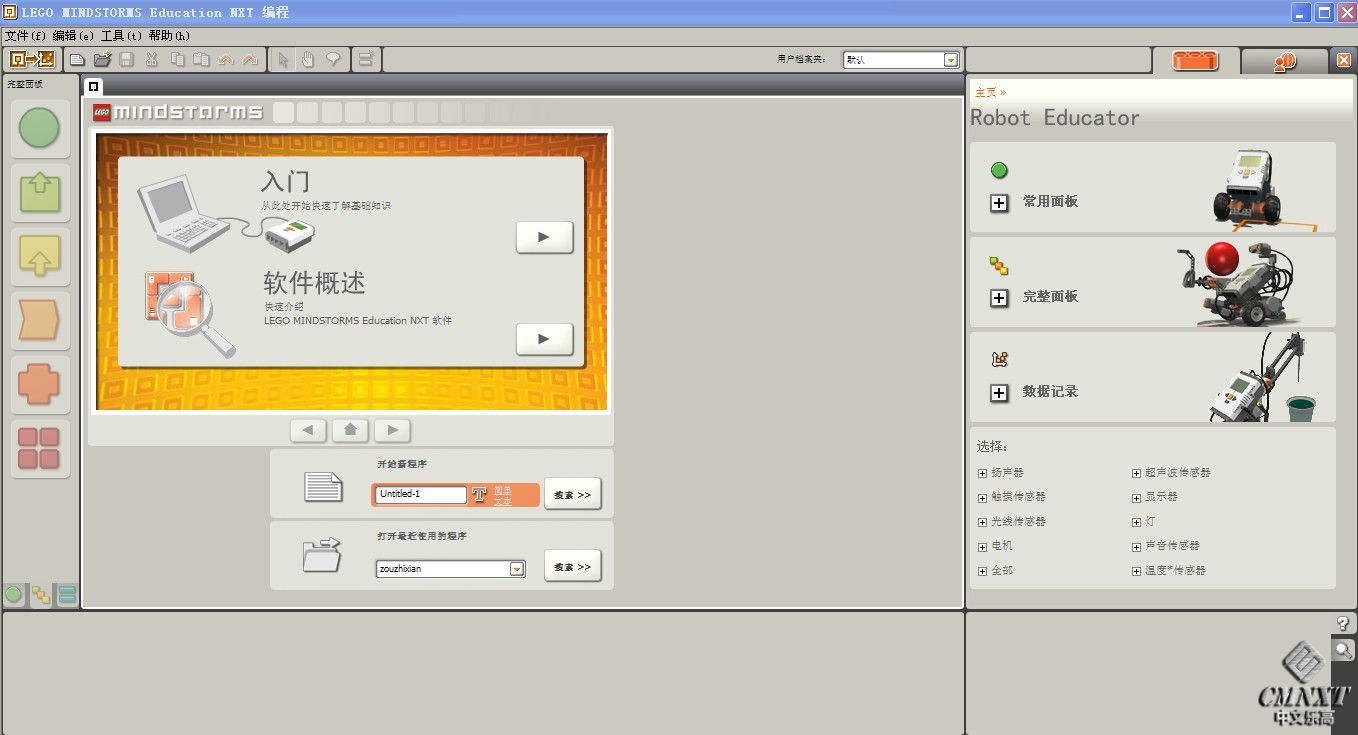The width and height of the screenshot is (1358, 735).
Task: Click the Untitled-1 program name field
Action: [420, 494]
